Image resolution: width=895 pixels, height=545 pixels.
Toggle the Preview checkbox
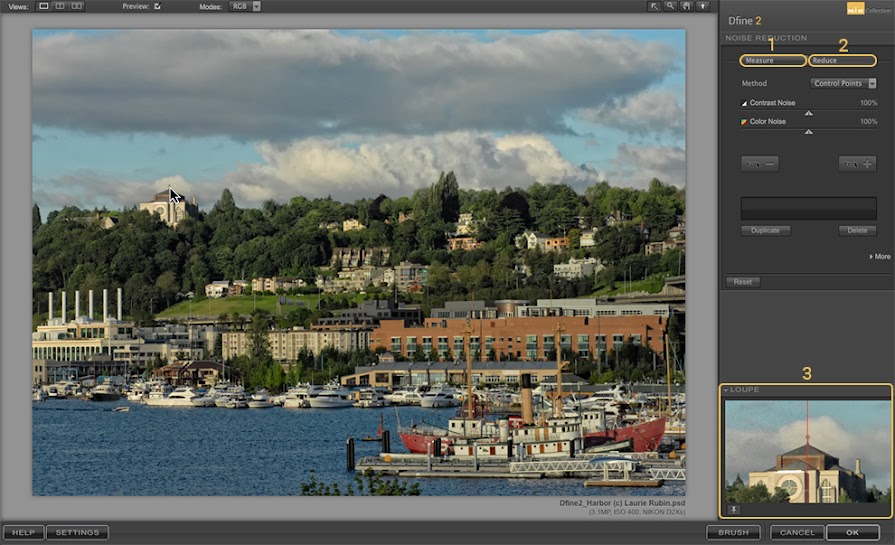(156, 6)
